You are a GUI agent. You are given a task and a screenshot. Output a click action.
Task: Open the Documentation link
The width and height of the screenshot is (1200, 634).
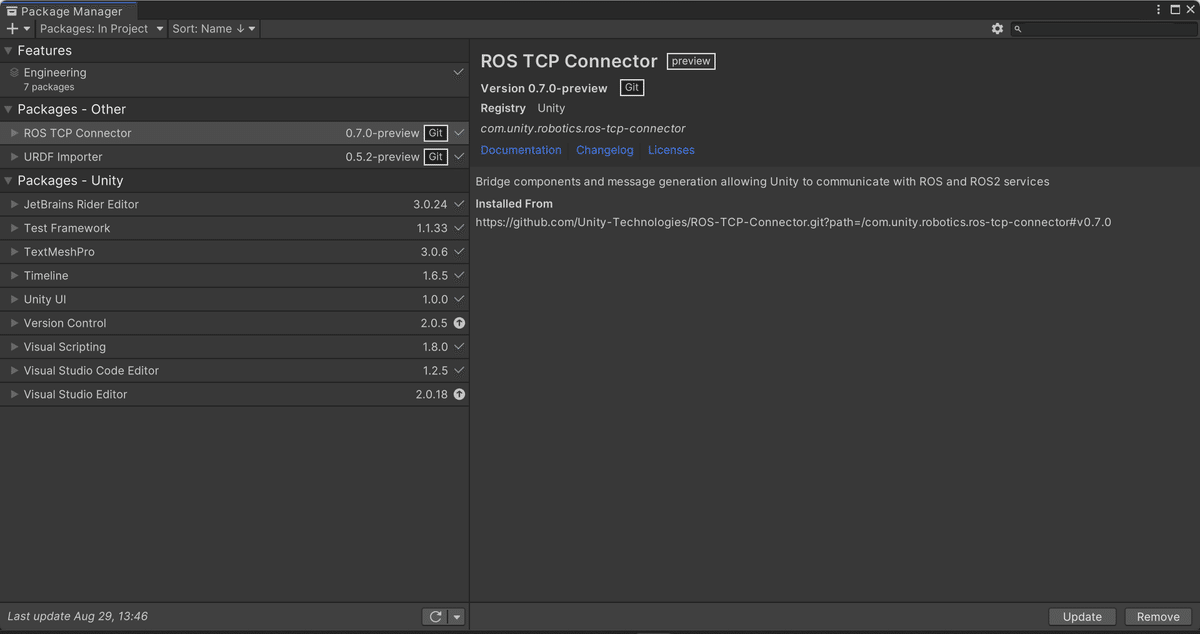pyautogui.click(x=521, y=150)
